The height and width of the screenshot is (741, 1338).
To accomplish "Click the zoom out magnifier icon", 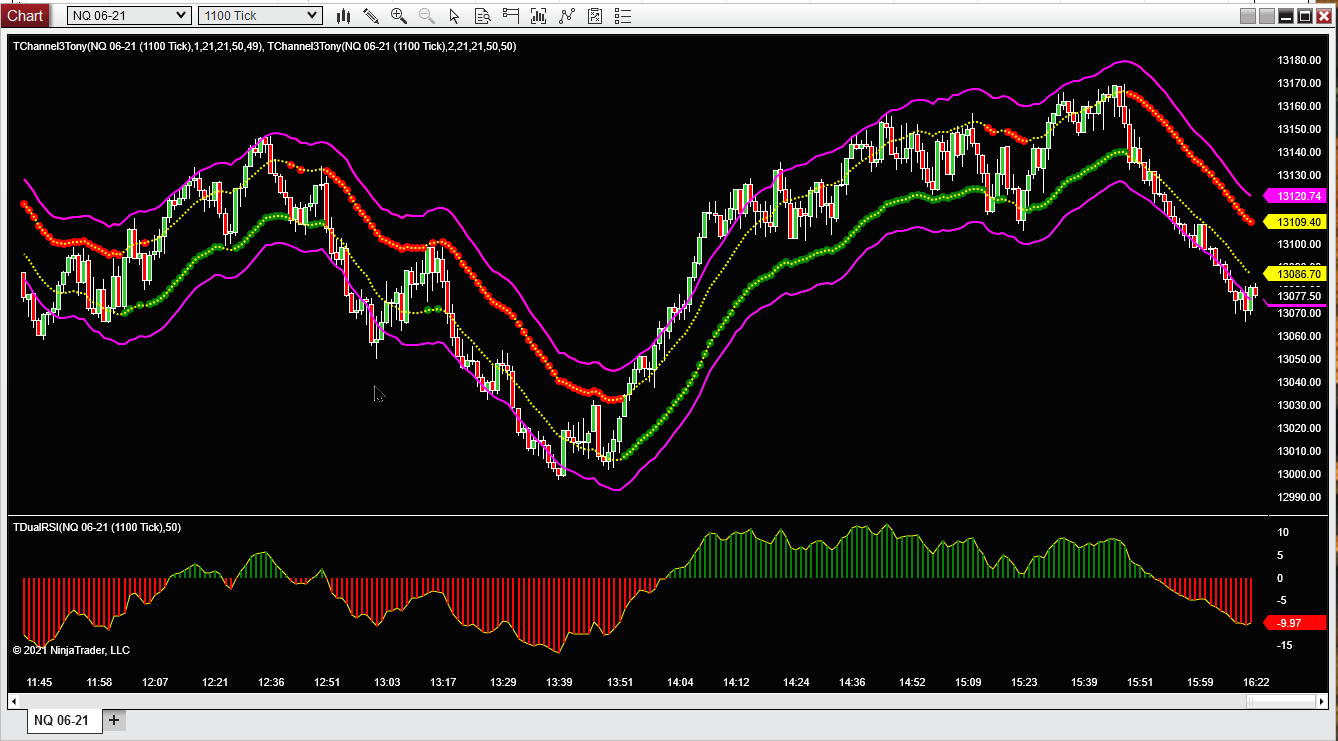I will [427, 15].
